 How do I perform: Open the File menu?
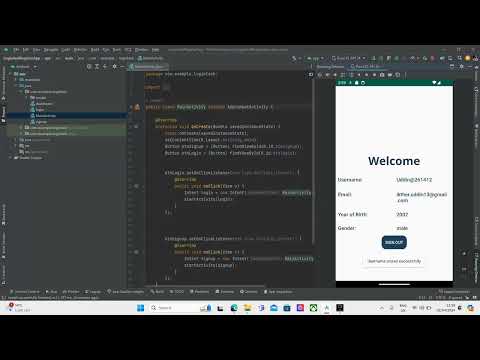point(16,50)
